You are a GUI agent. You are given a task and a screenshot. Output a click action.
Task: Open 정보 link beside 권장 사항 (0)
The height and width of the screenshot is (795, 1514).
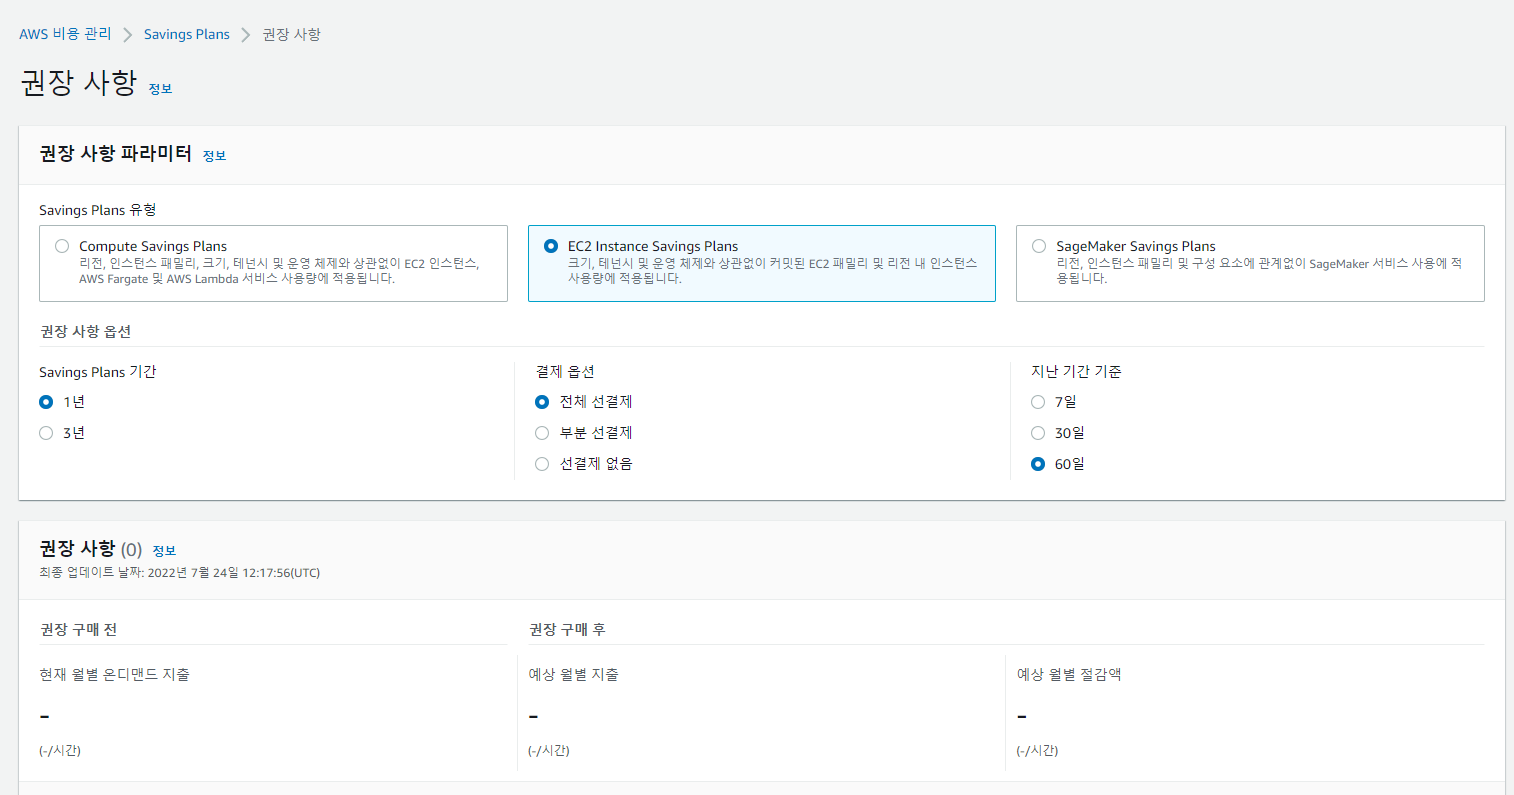tap(164, 551)
